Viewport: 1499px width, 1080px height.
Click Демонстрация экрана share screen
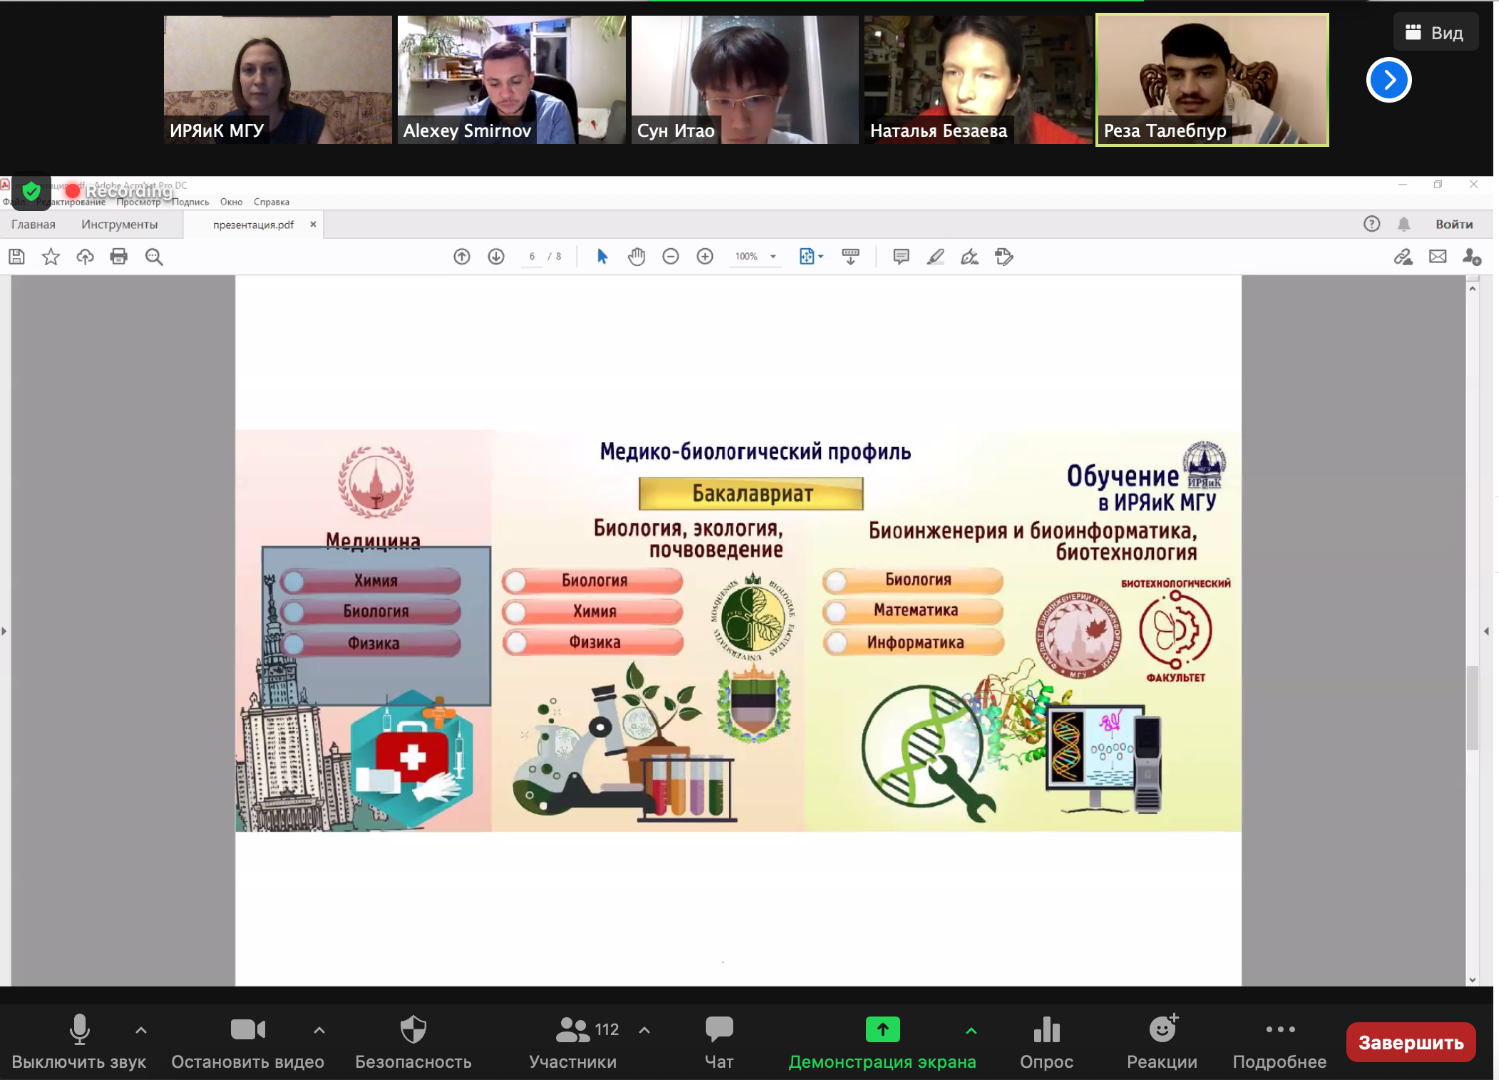[882, 1041]
